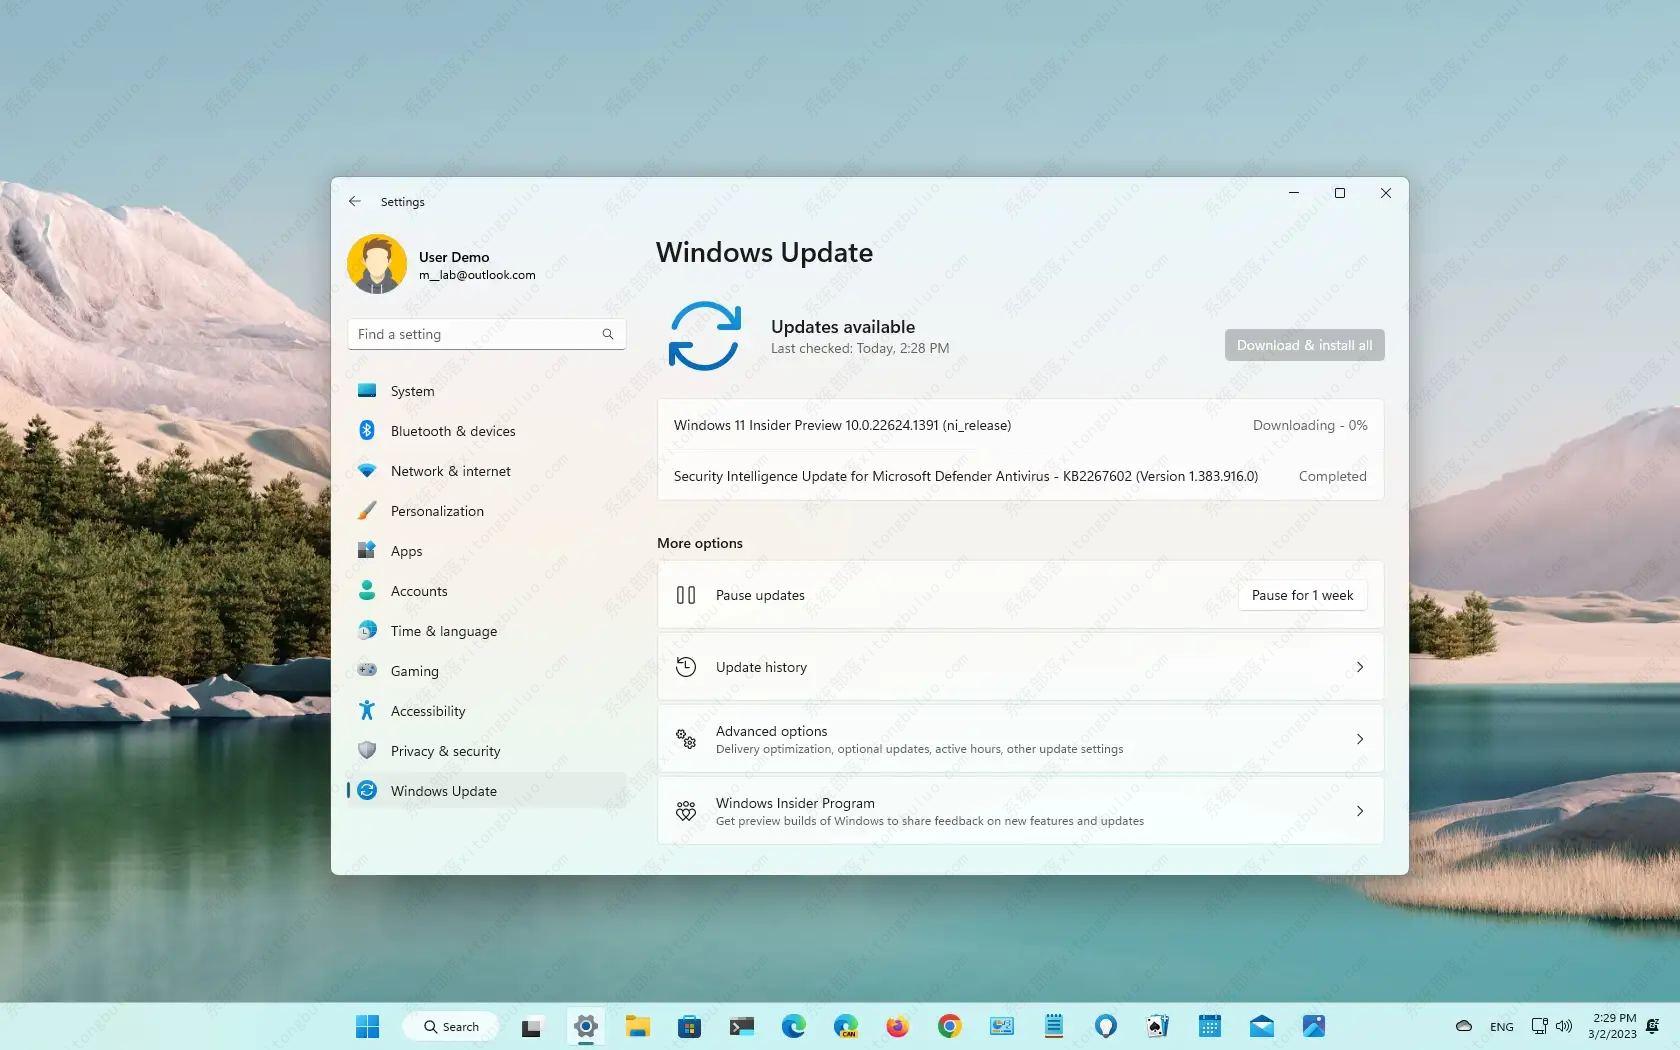Open the System settings category
The height and width of the screenshot is (1050, 1680).
tap(412, 391)
